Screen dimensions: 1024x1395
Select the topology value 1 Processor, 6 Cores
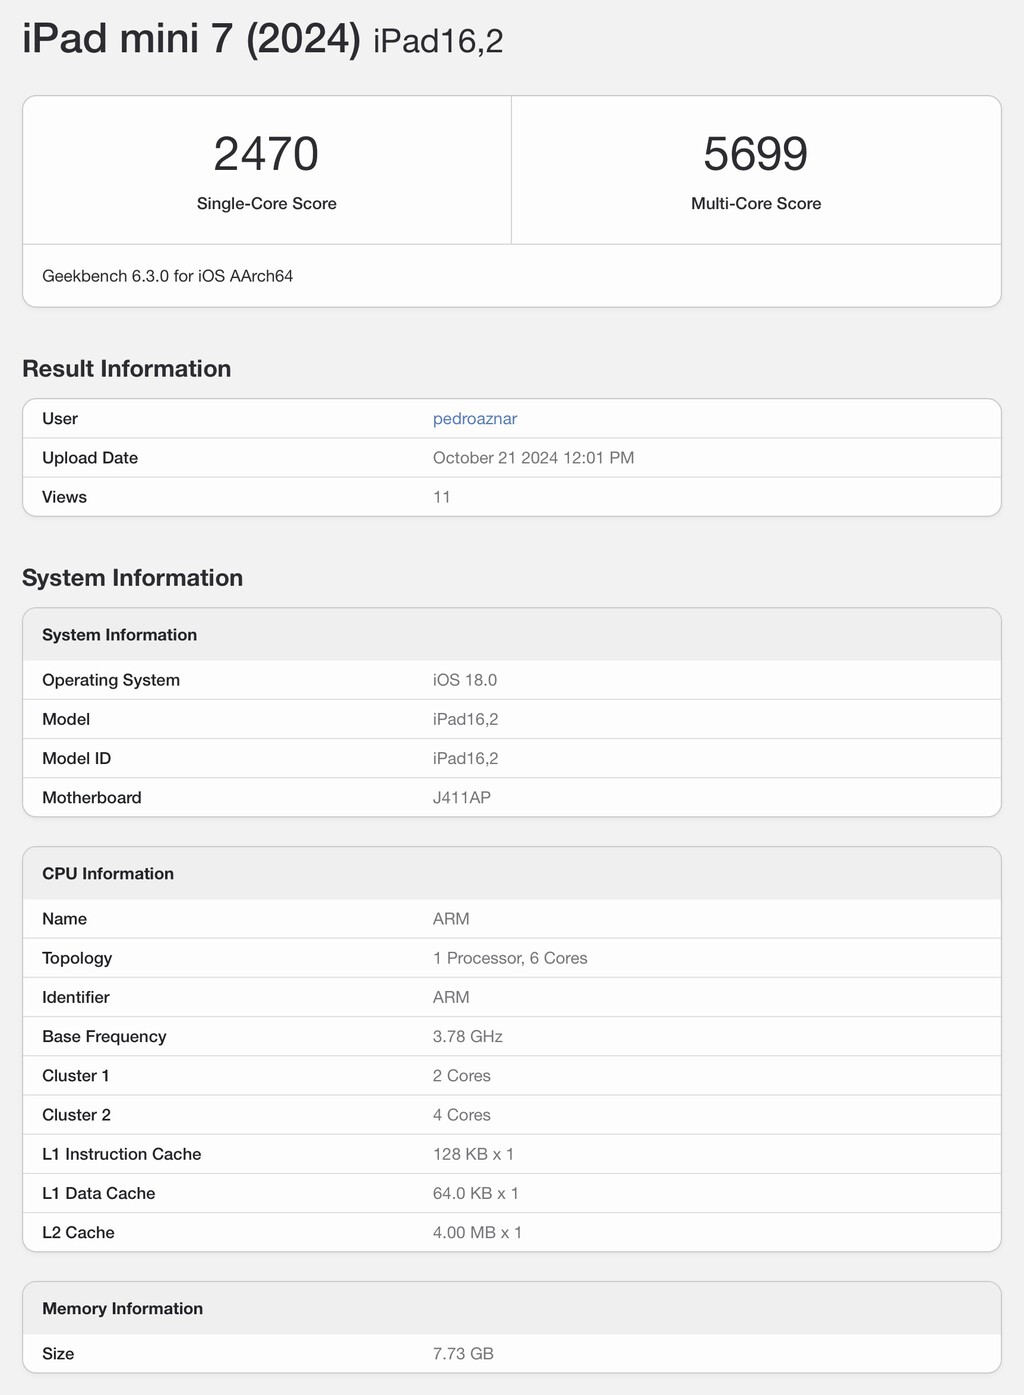(x=509, y=958)
